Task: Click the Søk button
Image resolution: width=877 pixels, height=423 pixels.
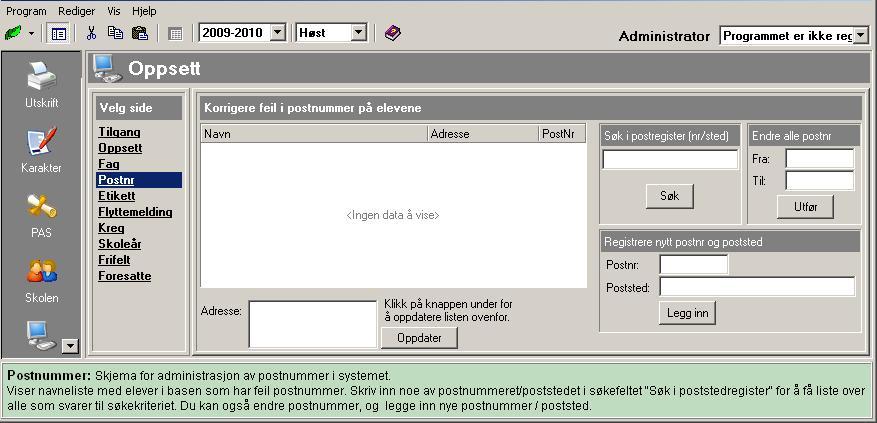Action: click(669, 196)
